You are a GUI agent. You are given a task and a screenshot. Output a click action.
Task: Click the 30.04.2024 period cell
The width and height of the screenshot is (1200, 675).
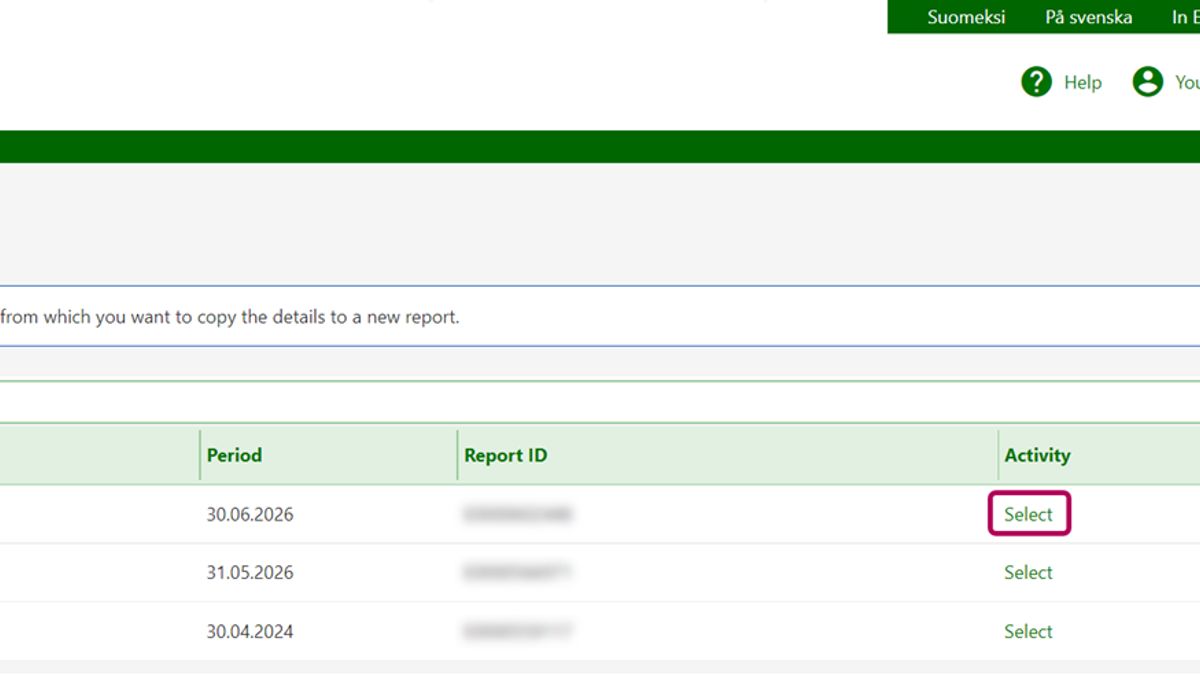pos(250,632)
